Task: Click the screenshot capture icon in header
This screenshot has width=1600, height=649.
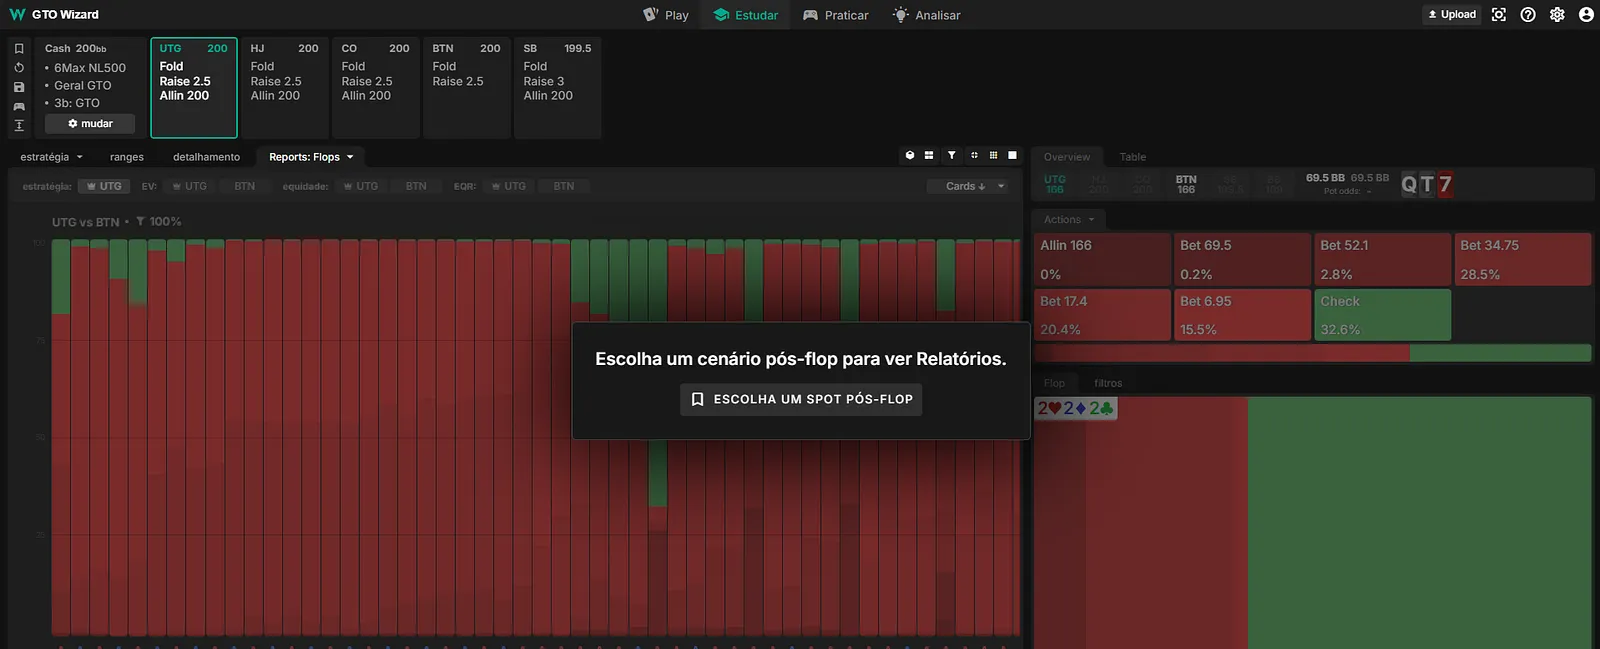Action: (1498, 15)
